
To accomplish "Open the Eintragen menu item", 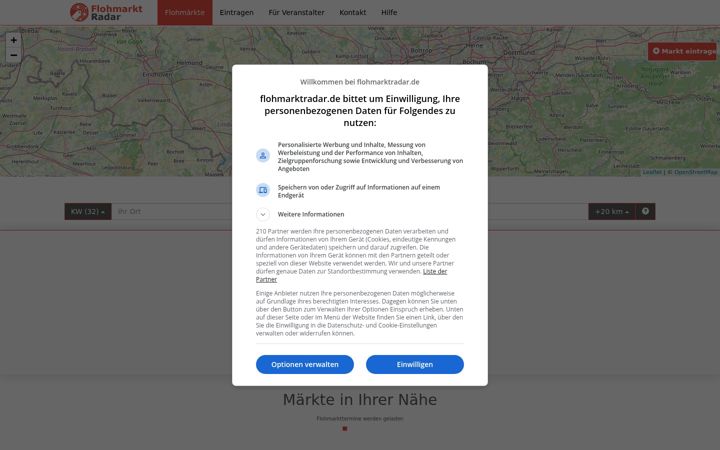I will (x=236, y=12).
